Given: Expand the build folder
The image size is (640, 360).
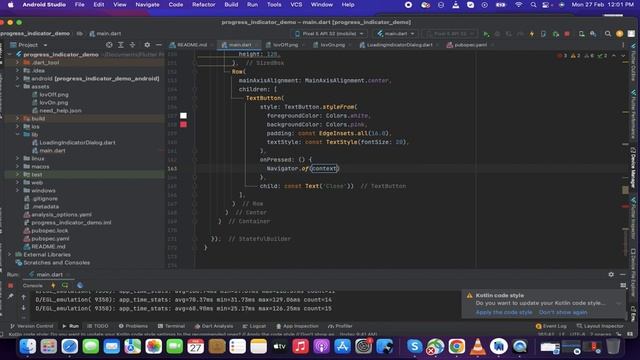Looking at the screenshot, I should 18,118.
